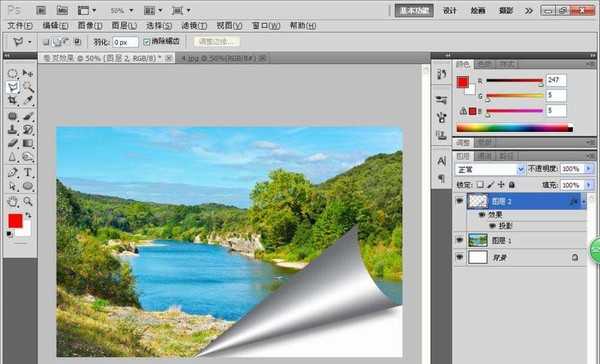Open the zoom level 50% dropdown

[122, 10]
